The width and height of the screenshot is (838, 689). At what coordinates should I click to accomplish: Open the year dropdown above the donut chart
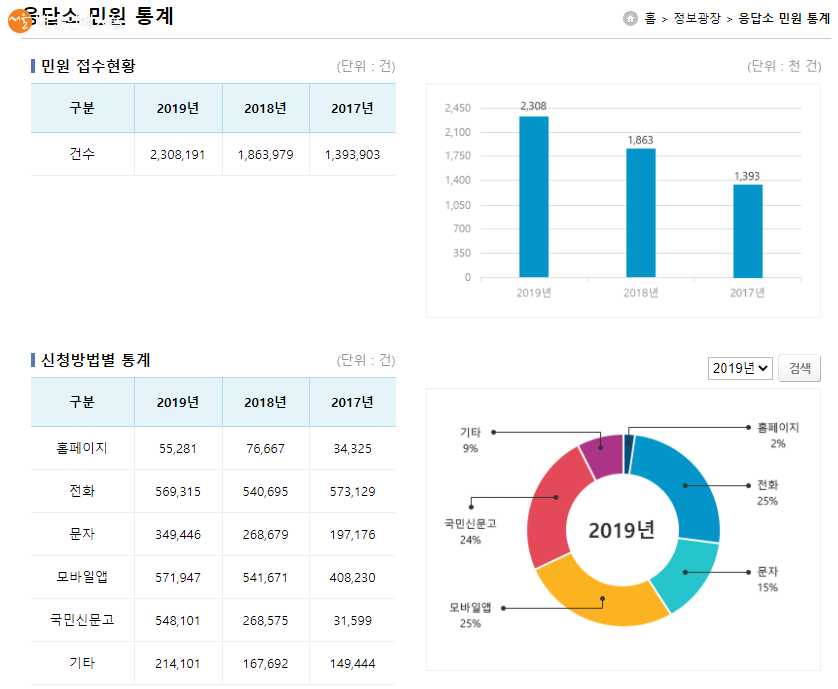[740, 368]
